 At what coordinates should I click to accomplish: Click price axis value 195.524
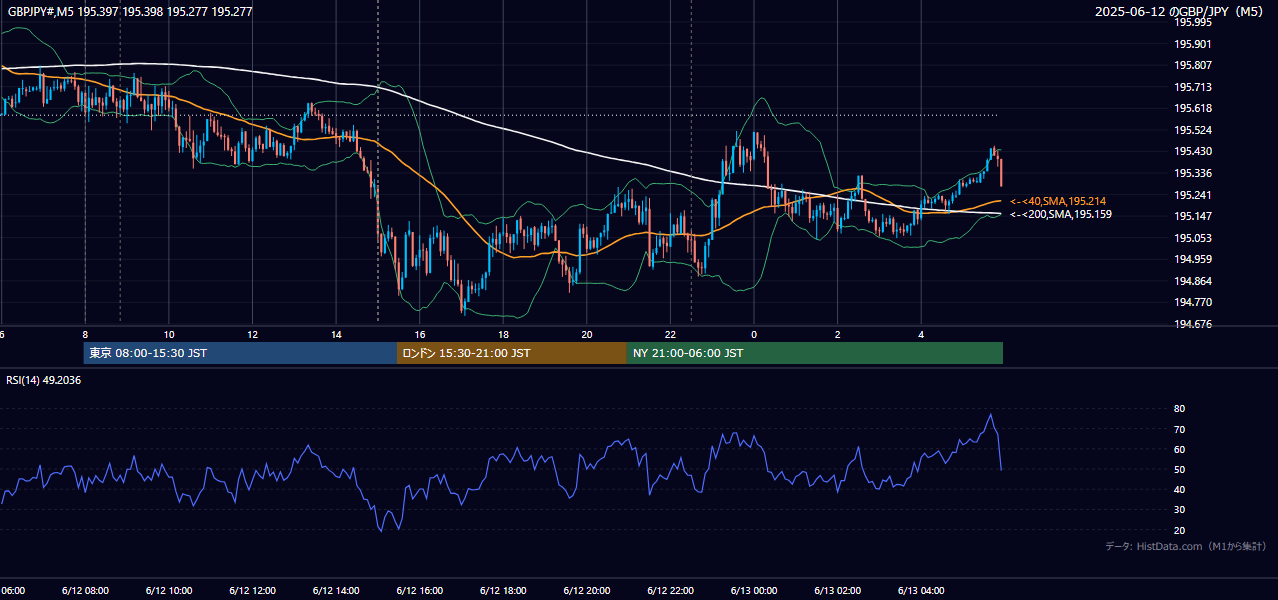[1192, 130]
